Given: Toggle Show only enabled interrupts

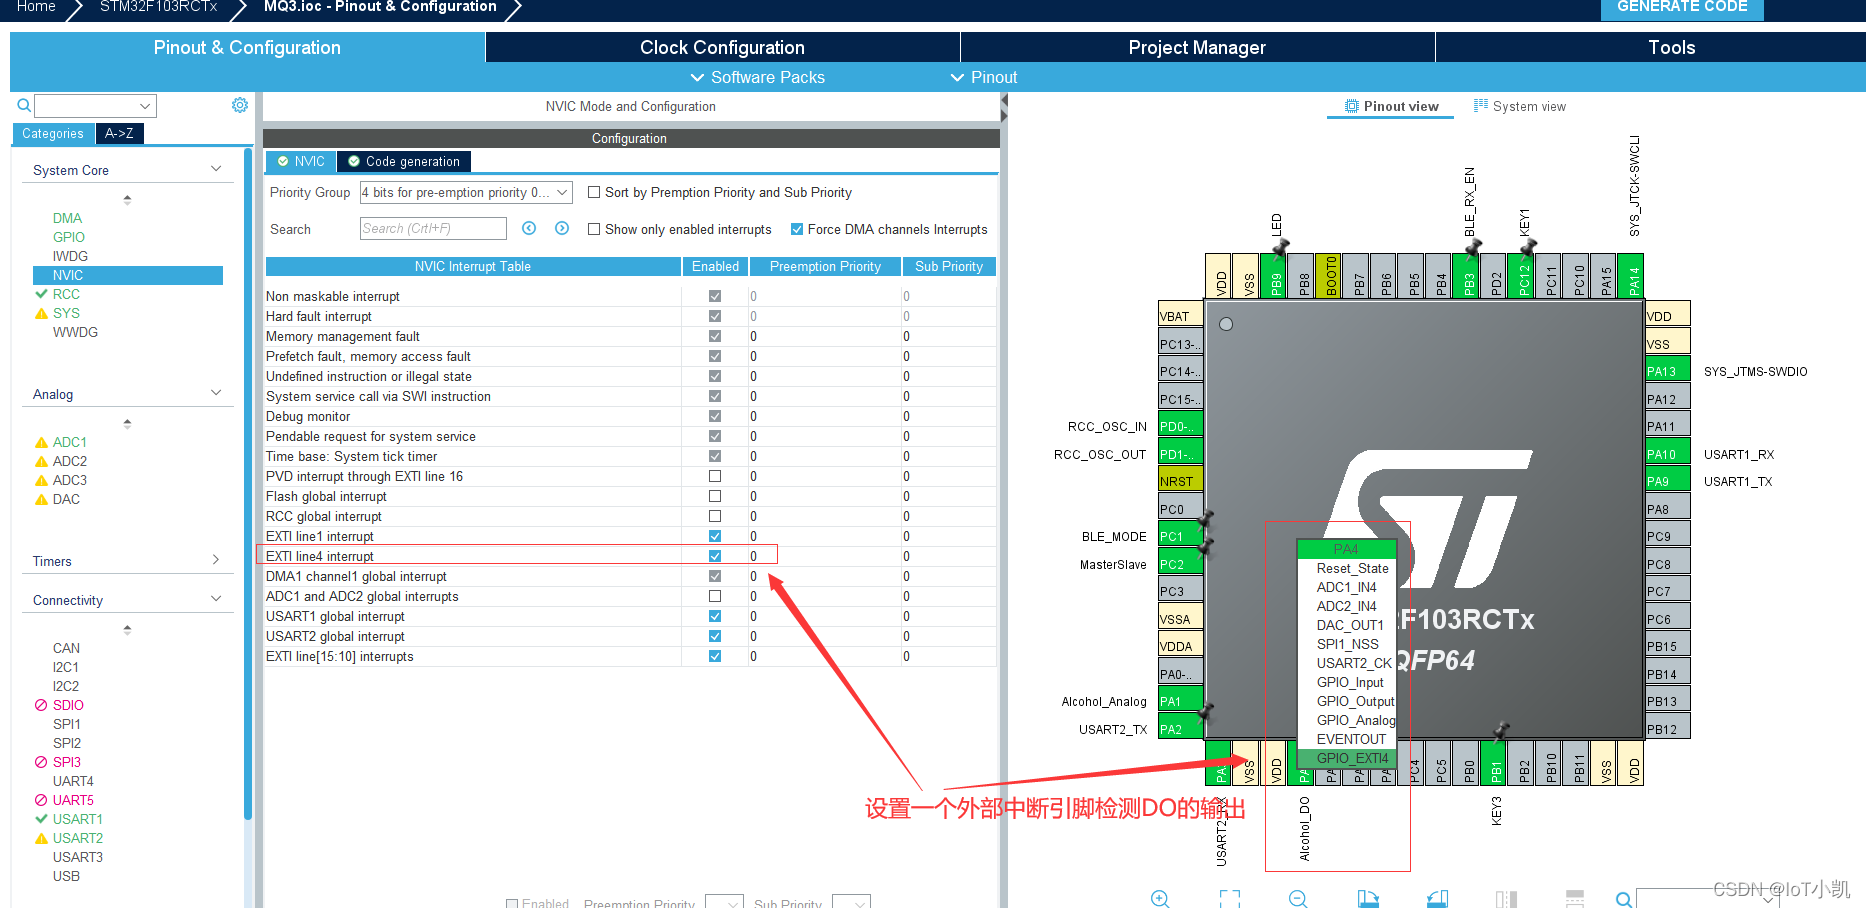Looking at the screenshot, I should coord(594,229).
